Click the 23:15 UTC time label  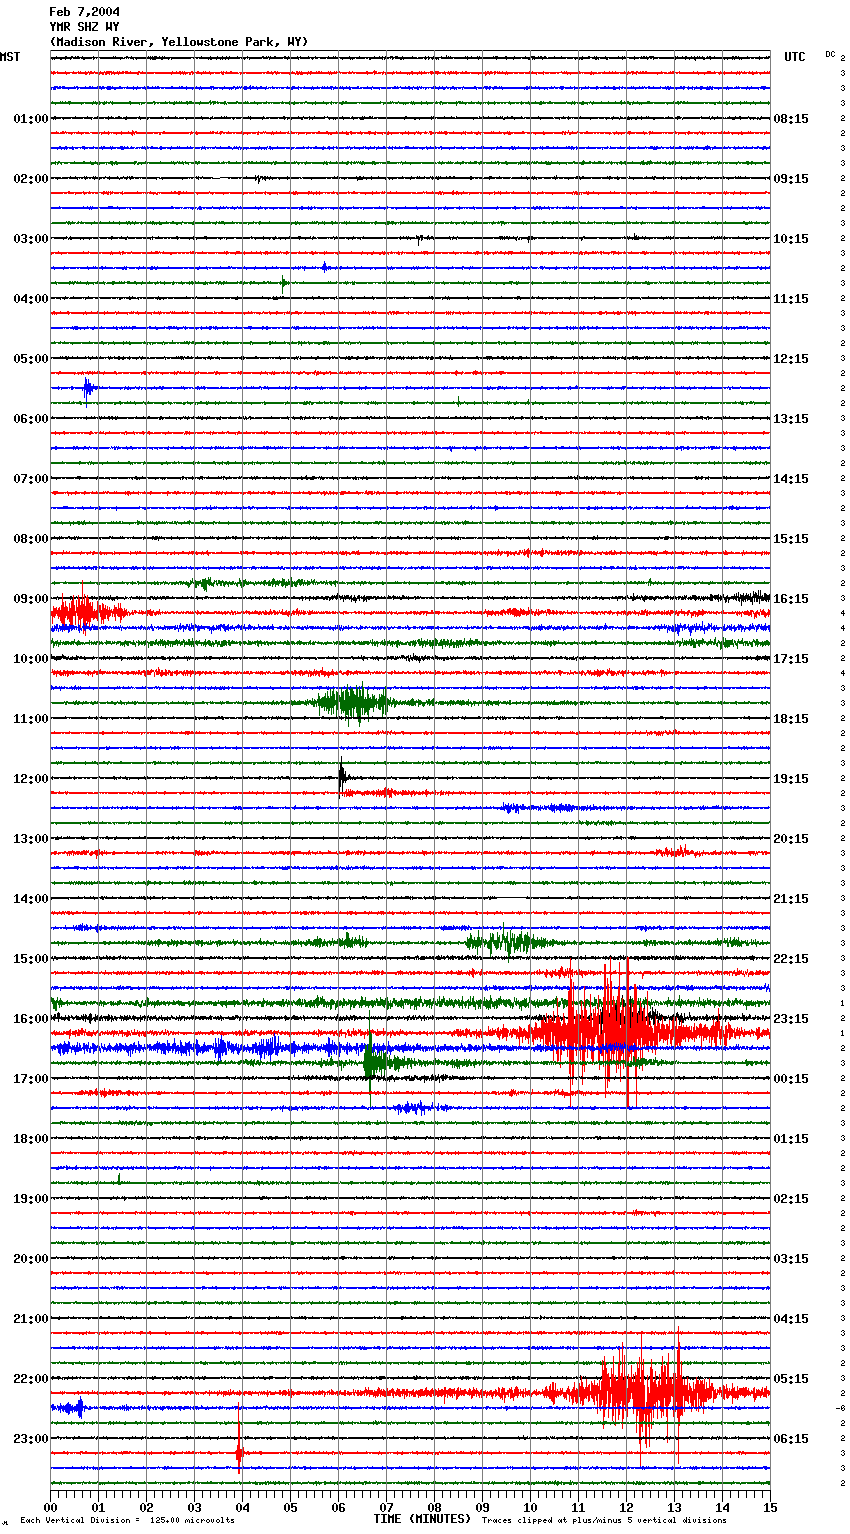coord(791,1019)
